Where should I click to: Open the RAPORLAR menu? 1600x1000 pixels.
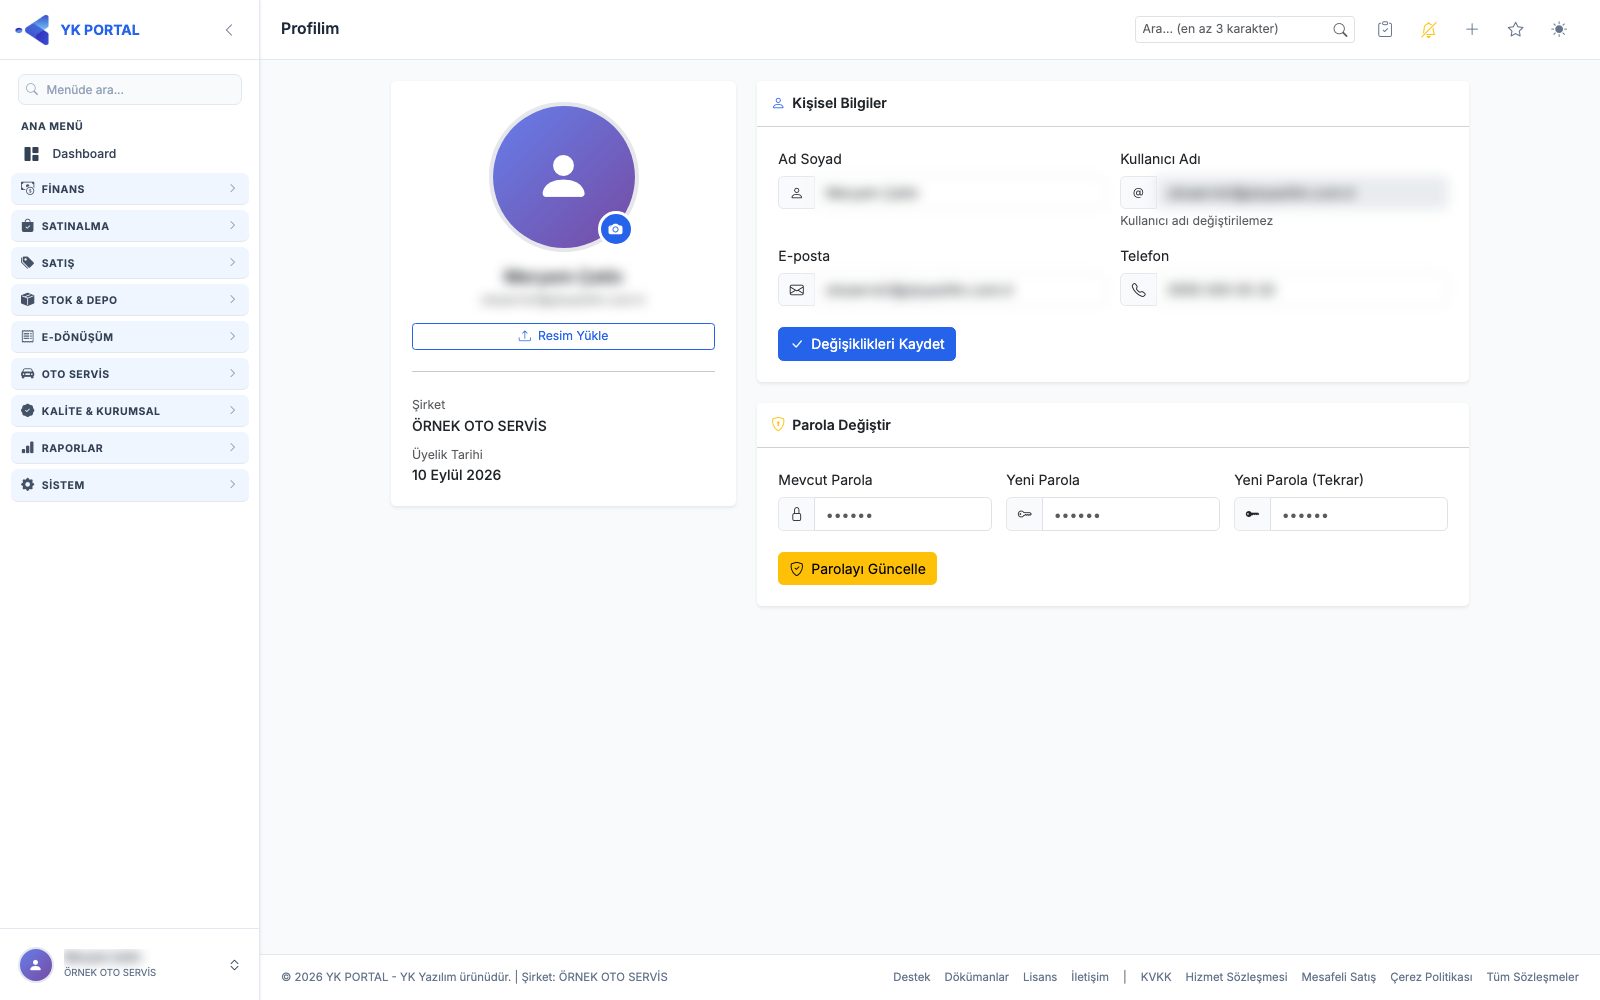pyautogui.click(x=130, y=448)
